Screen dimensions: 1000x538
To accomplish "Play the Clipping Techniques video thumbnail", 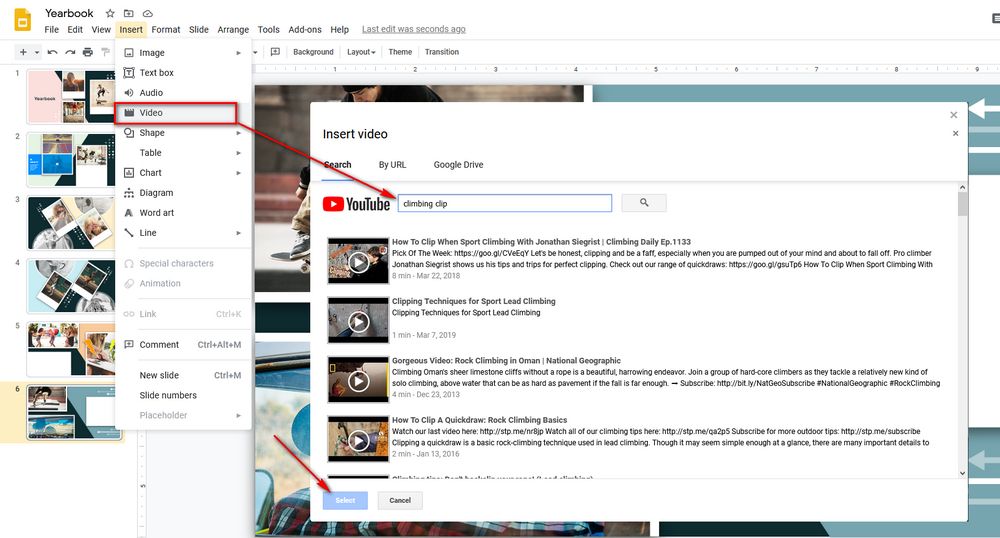I will click(x=358, y=321).
